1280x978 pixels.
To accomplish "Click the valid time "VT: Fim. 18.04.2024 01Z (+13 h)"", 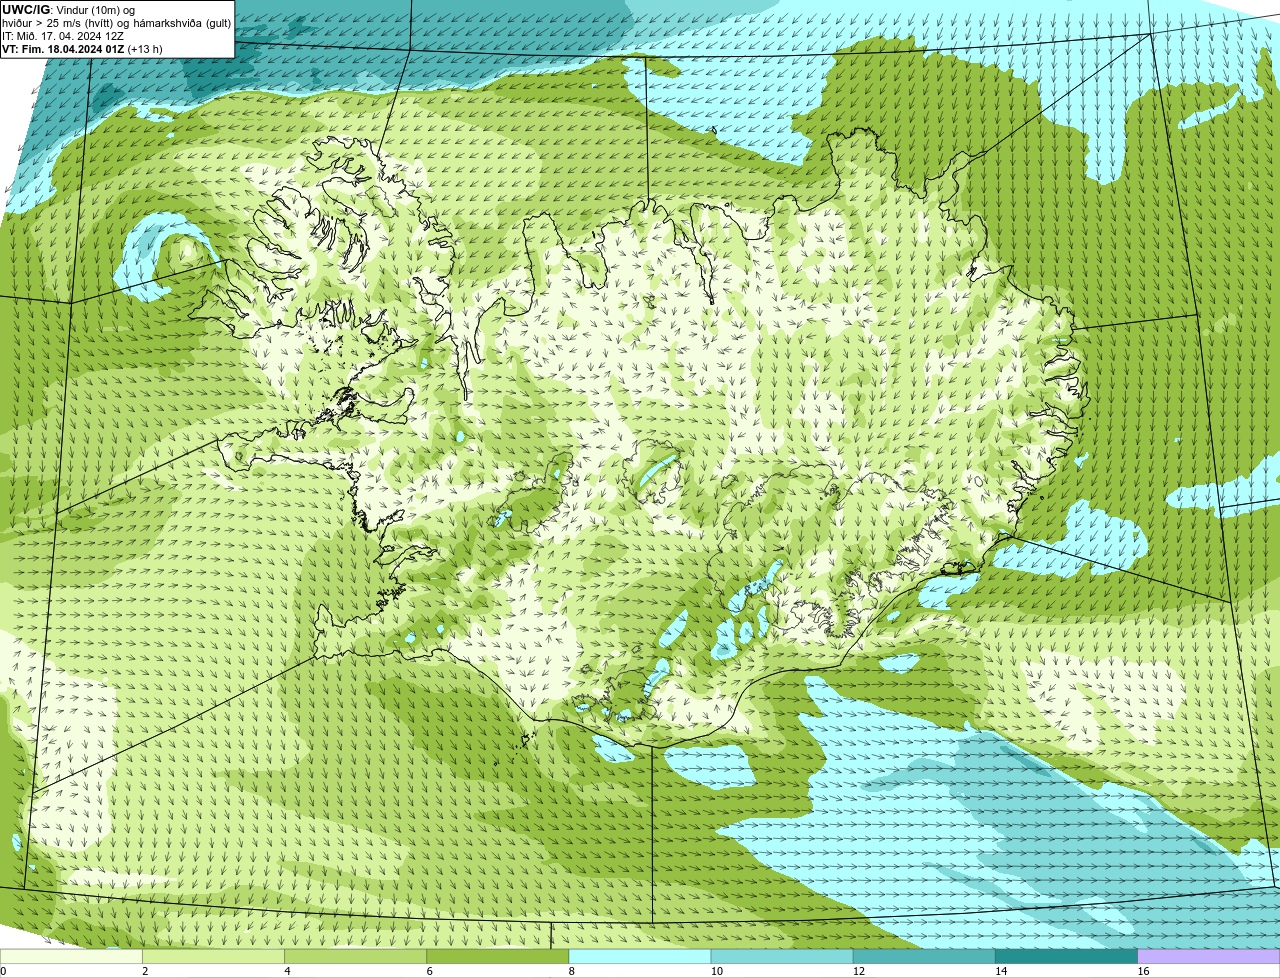I will click(82, 49).
